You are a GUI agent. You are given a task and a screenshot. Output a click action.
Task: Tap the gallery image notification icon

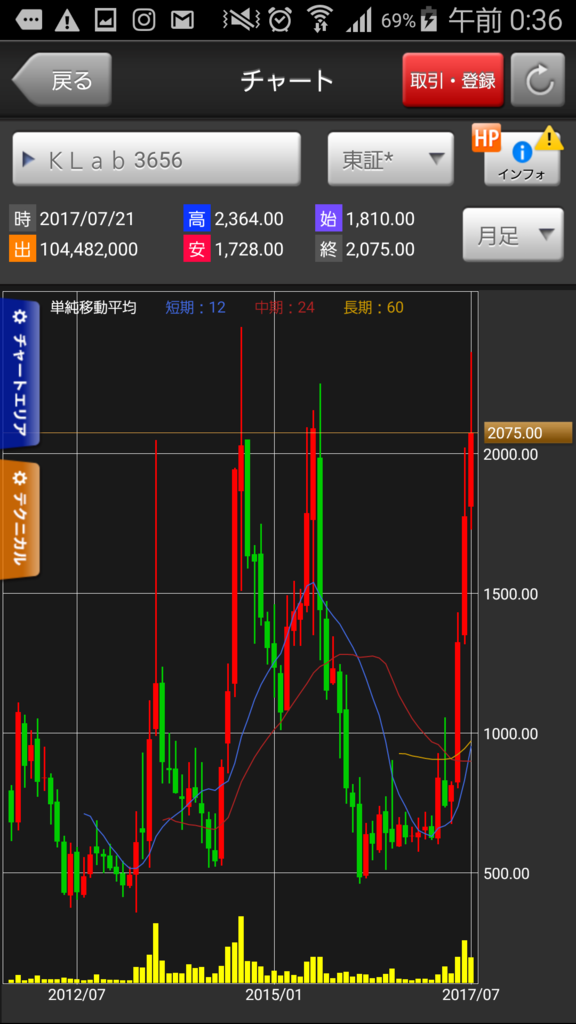pos(105,20)
